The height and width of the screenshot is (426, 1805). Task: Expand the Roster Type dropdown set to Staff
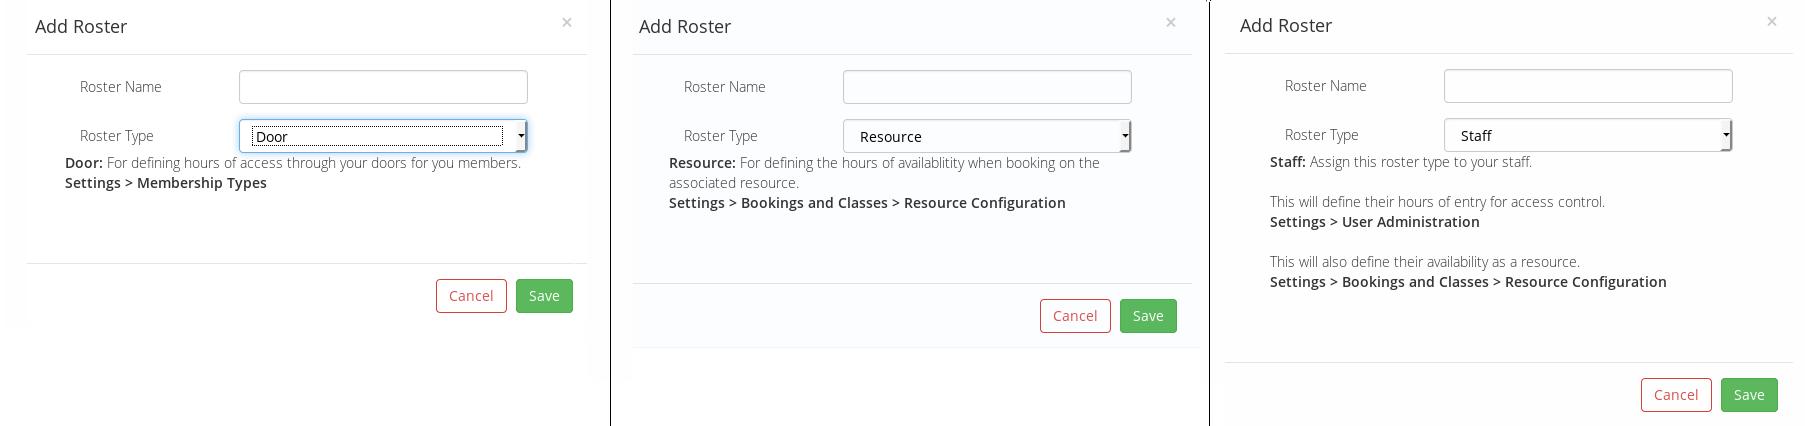point(1588,135)
